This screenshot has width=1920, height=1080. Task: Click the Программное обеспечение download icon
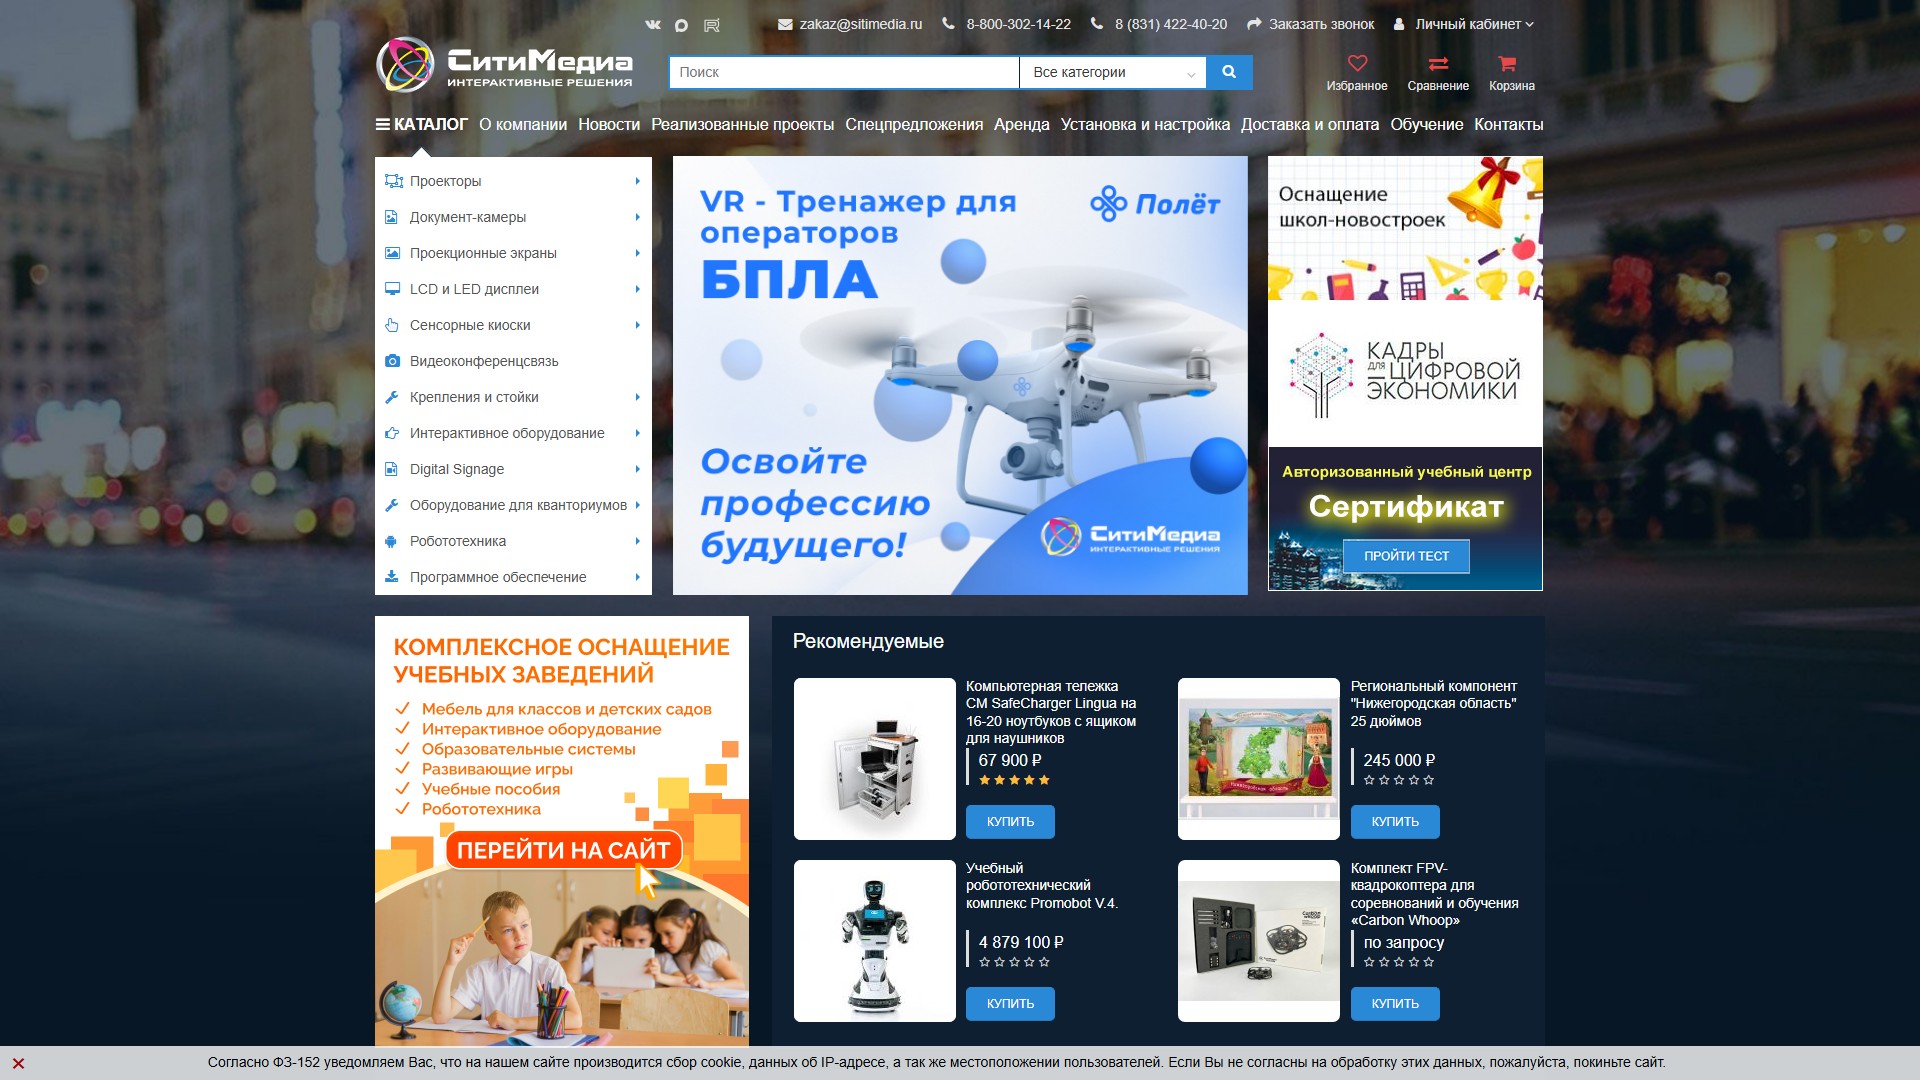(392, 577)
